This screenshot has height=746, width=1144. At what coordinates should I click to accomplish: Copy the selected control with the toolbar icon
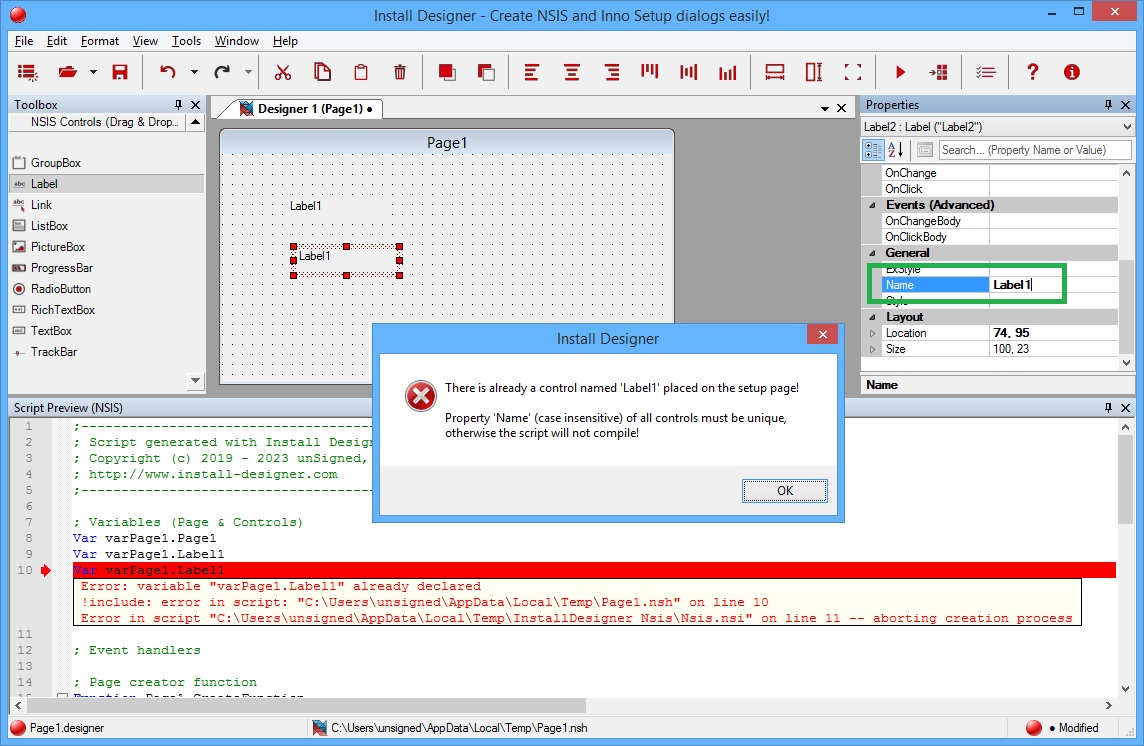click(322, 72)
